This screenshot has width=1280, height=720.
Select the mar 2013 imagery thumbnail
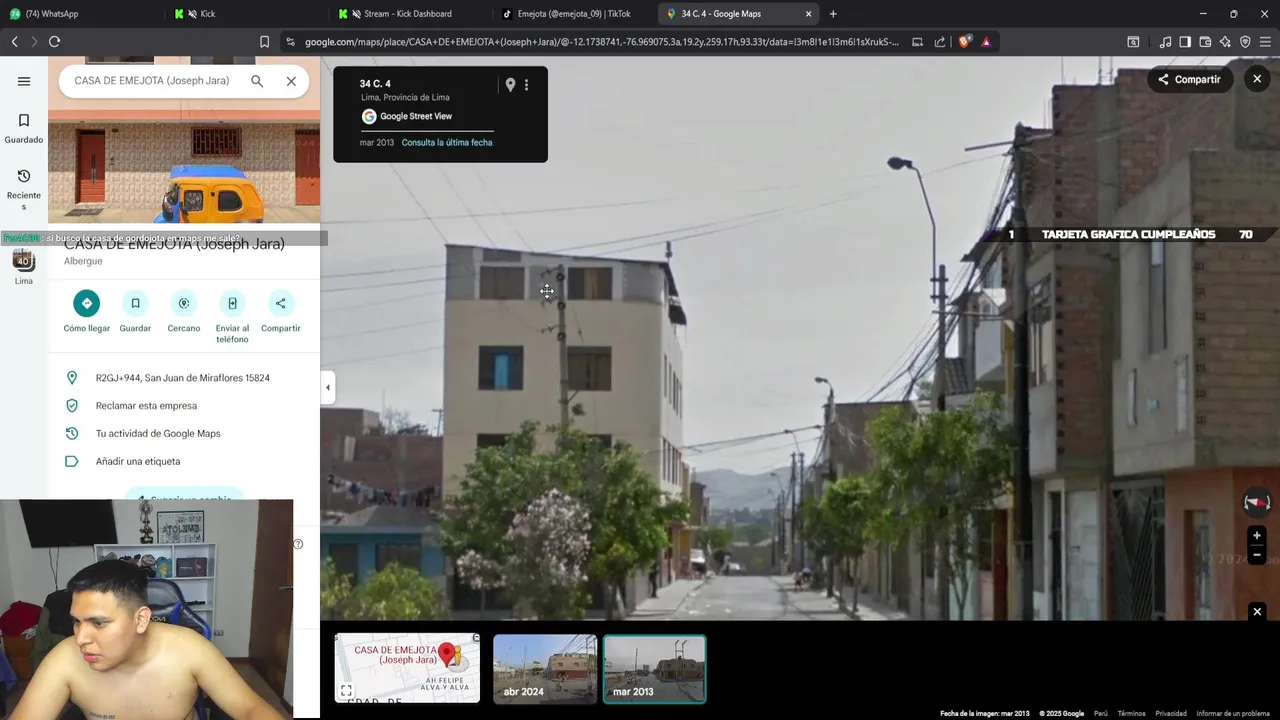[655, 669]
